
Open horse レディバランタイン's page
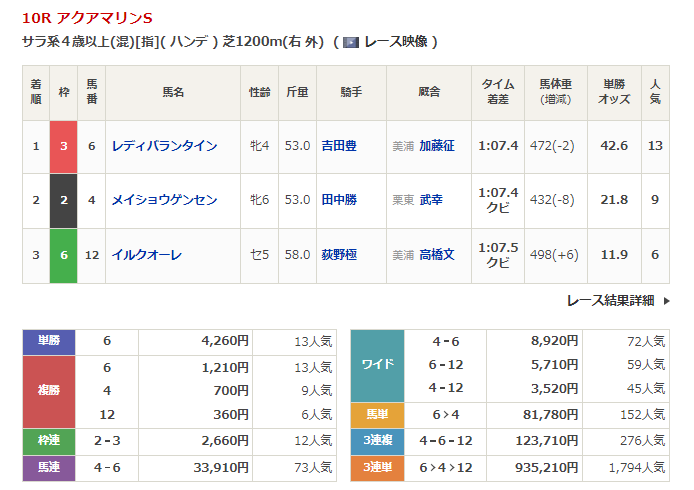point(164,146)
